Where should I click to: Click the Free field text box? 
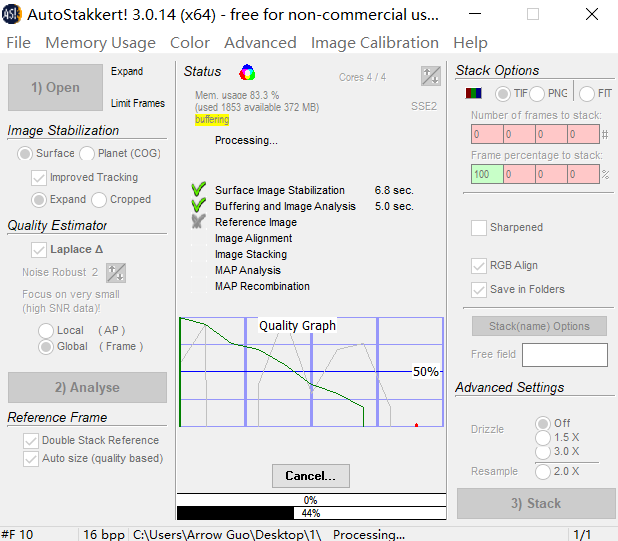(x=564, y=355)
